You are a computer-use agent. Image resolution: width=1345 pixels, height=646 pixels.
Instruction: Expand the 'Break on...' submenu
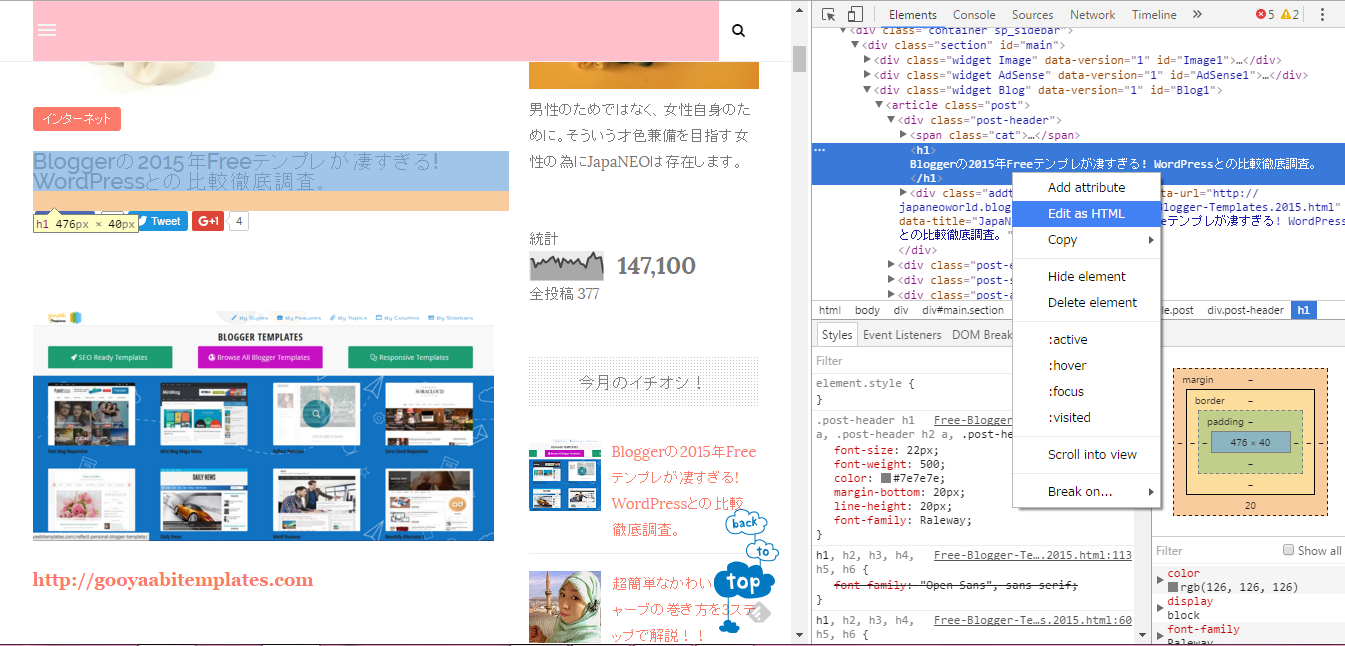(1078, 491)
